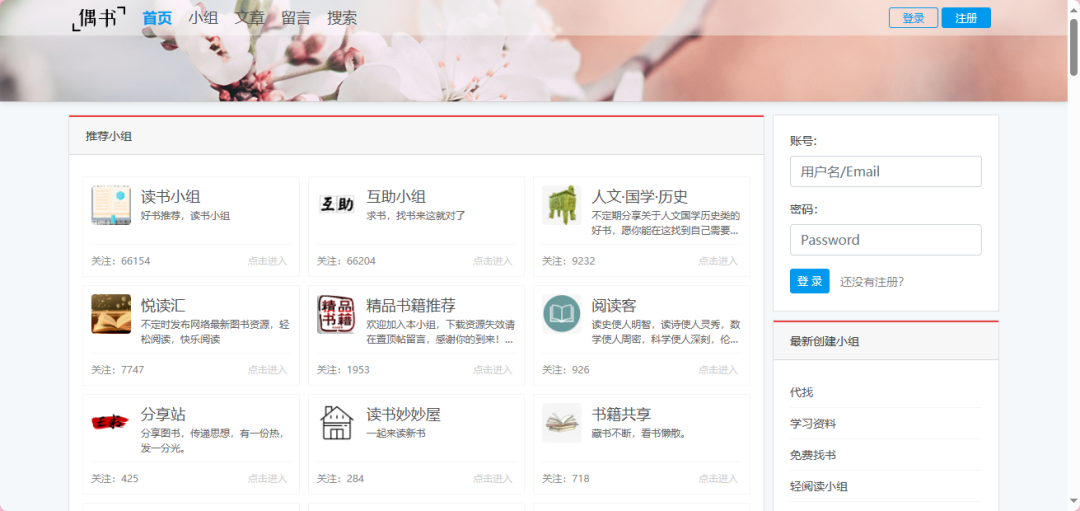
Task: Click the 关注:66204 follower count
Action: coord(346,261)
